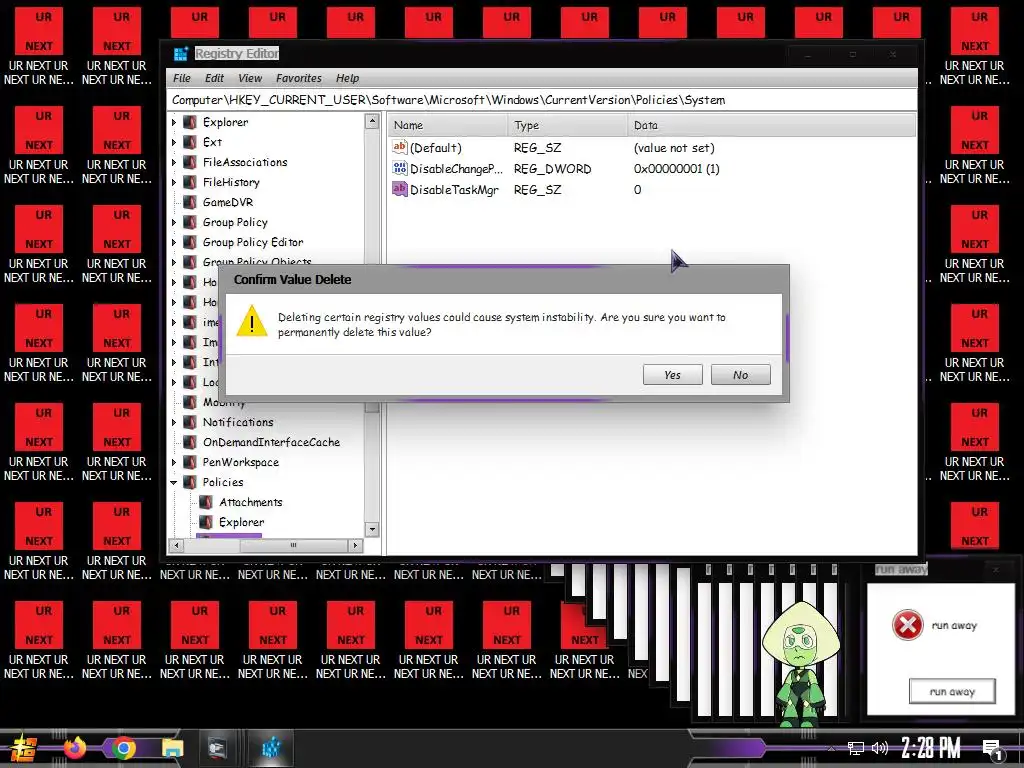Open the Start menu on the taskbar
This screenshot has width=1024, height=768.
click(22, 748)
